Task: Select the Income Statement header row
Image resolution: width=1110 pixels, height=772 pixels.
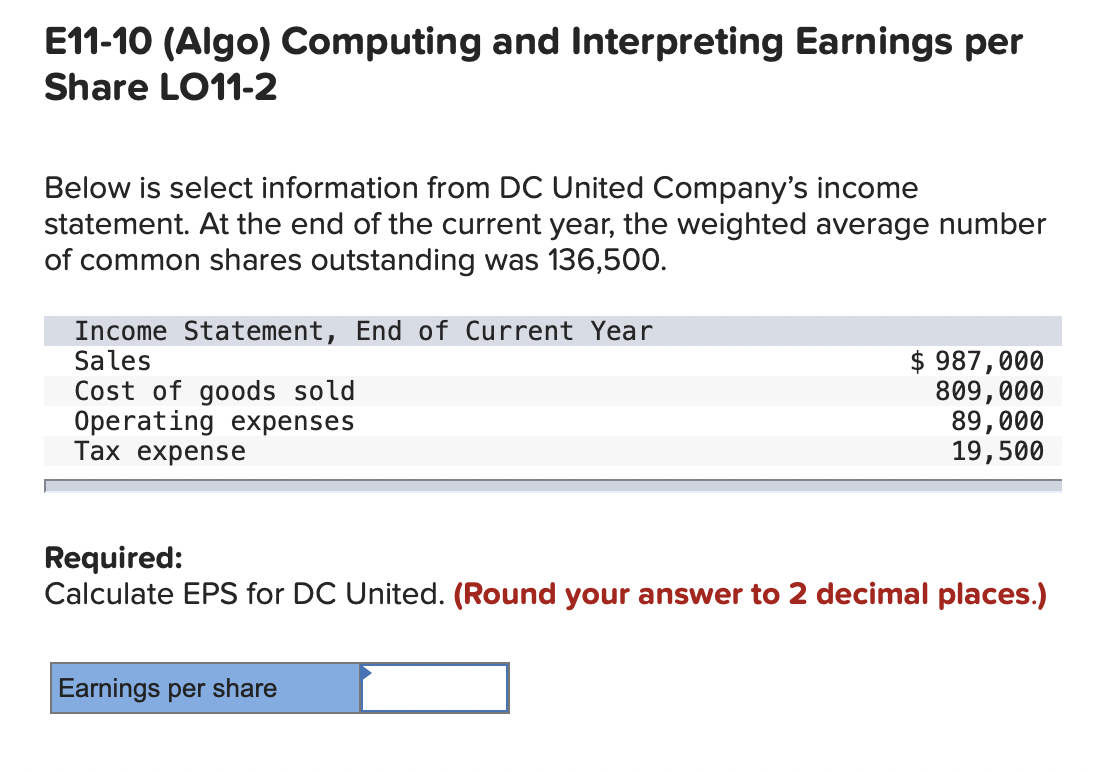Action: point(365,331)
